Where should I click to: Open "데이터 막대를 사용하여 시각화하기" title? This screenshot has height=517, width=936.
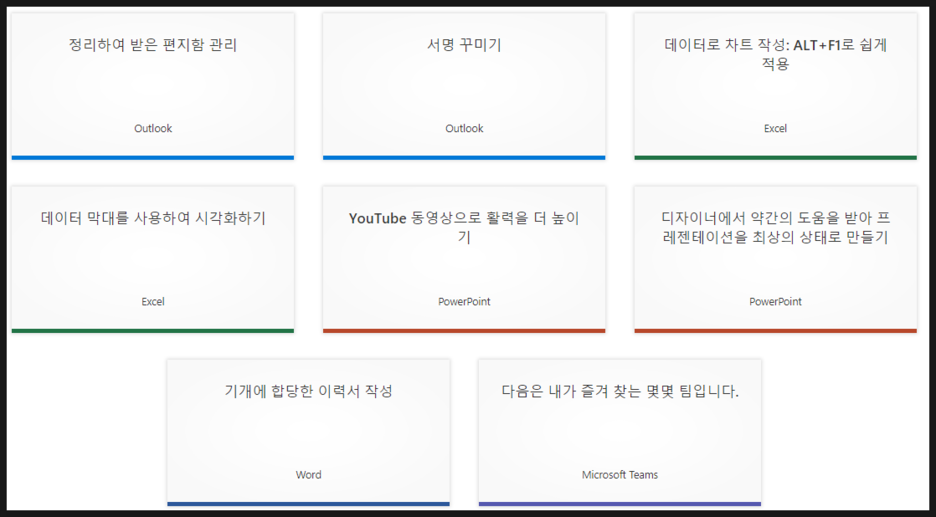coord(153,218)
